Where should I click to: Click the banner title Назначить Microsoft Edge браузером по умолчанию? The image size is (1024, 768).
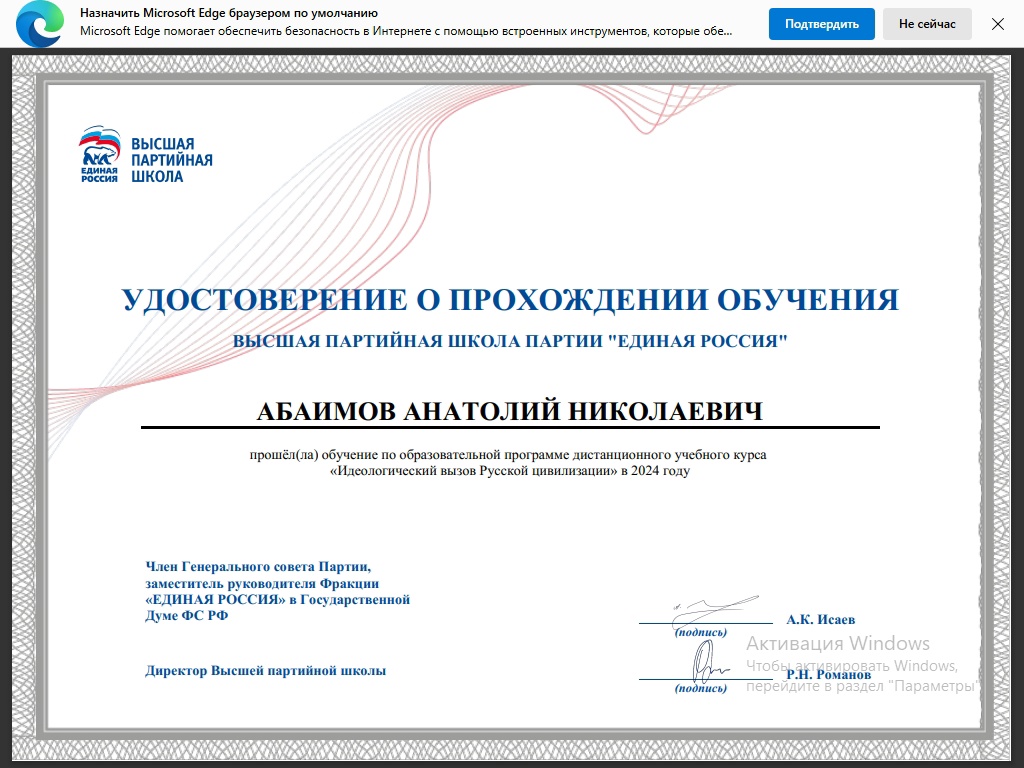[x=229, y=13]
